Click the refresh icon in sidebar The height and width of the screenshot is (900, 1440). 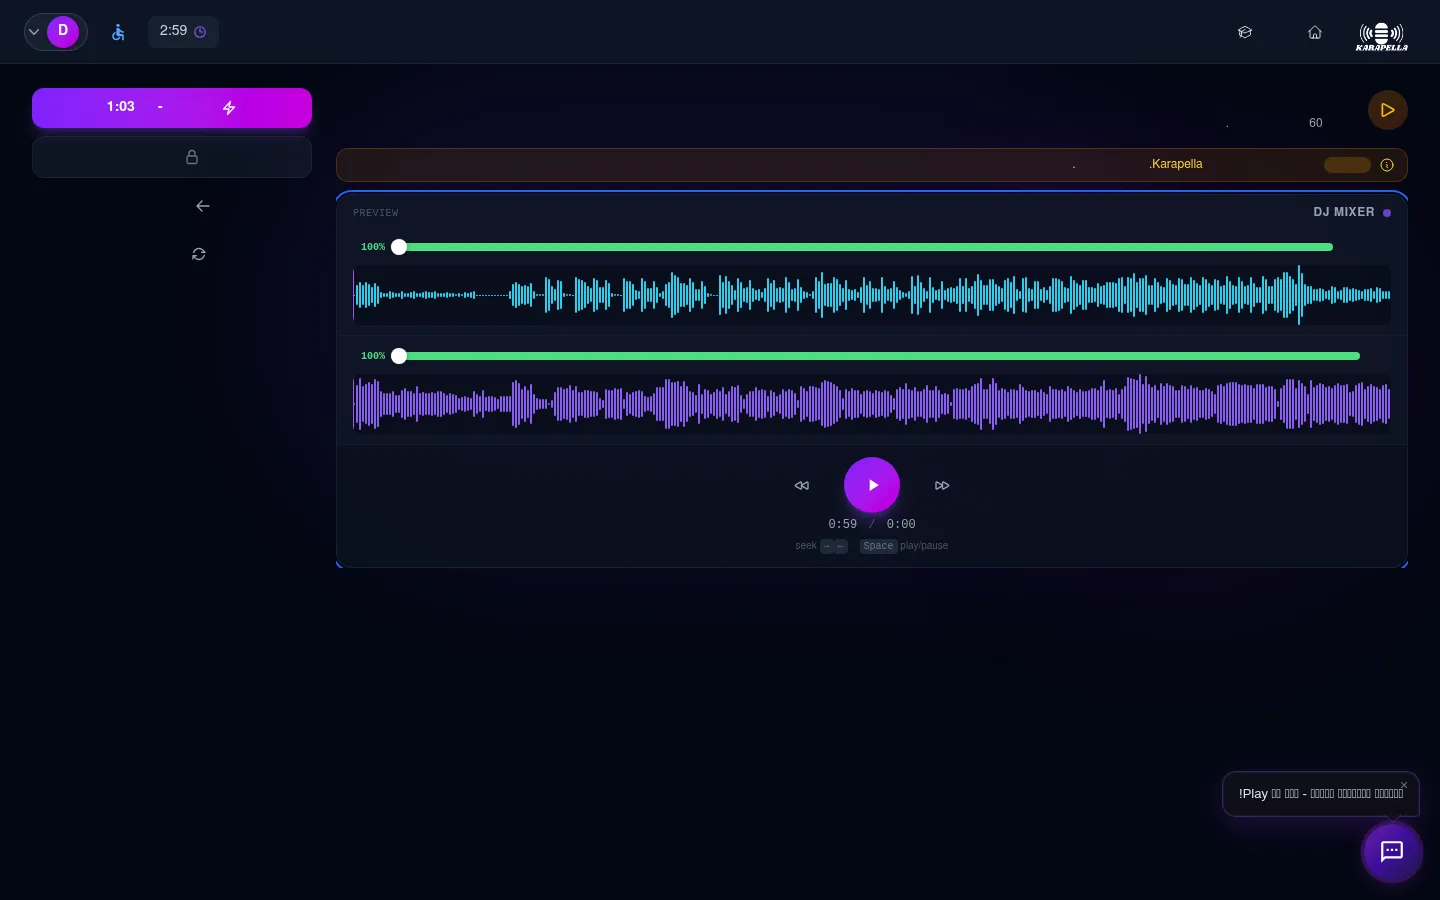199,254
